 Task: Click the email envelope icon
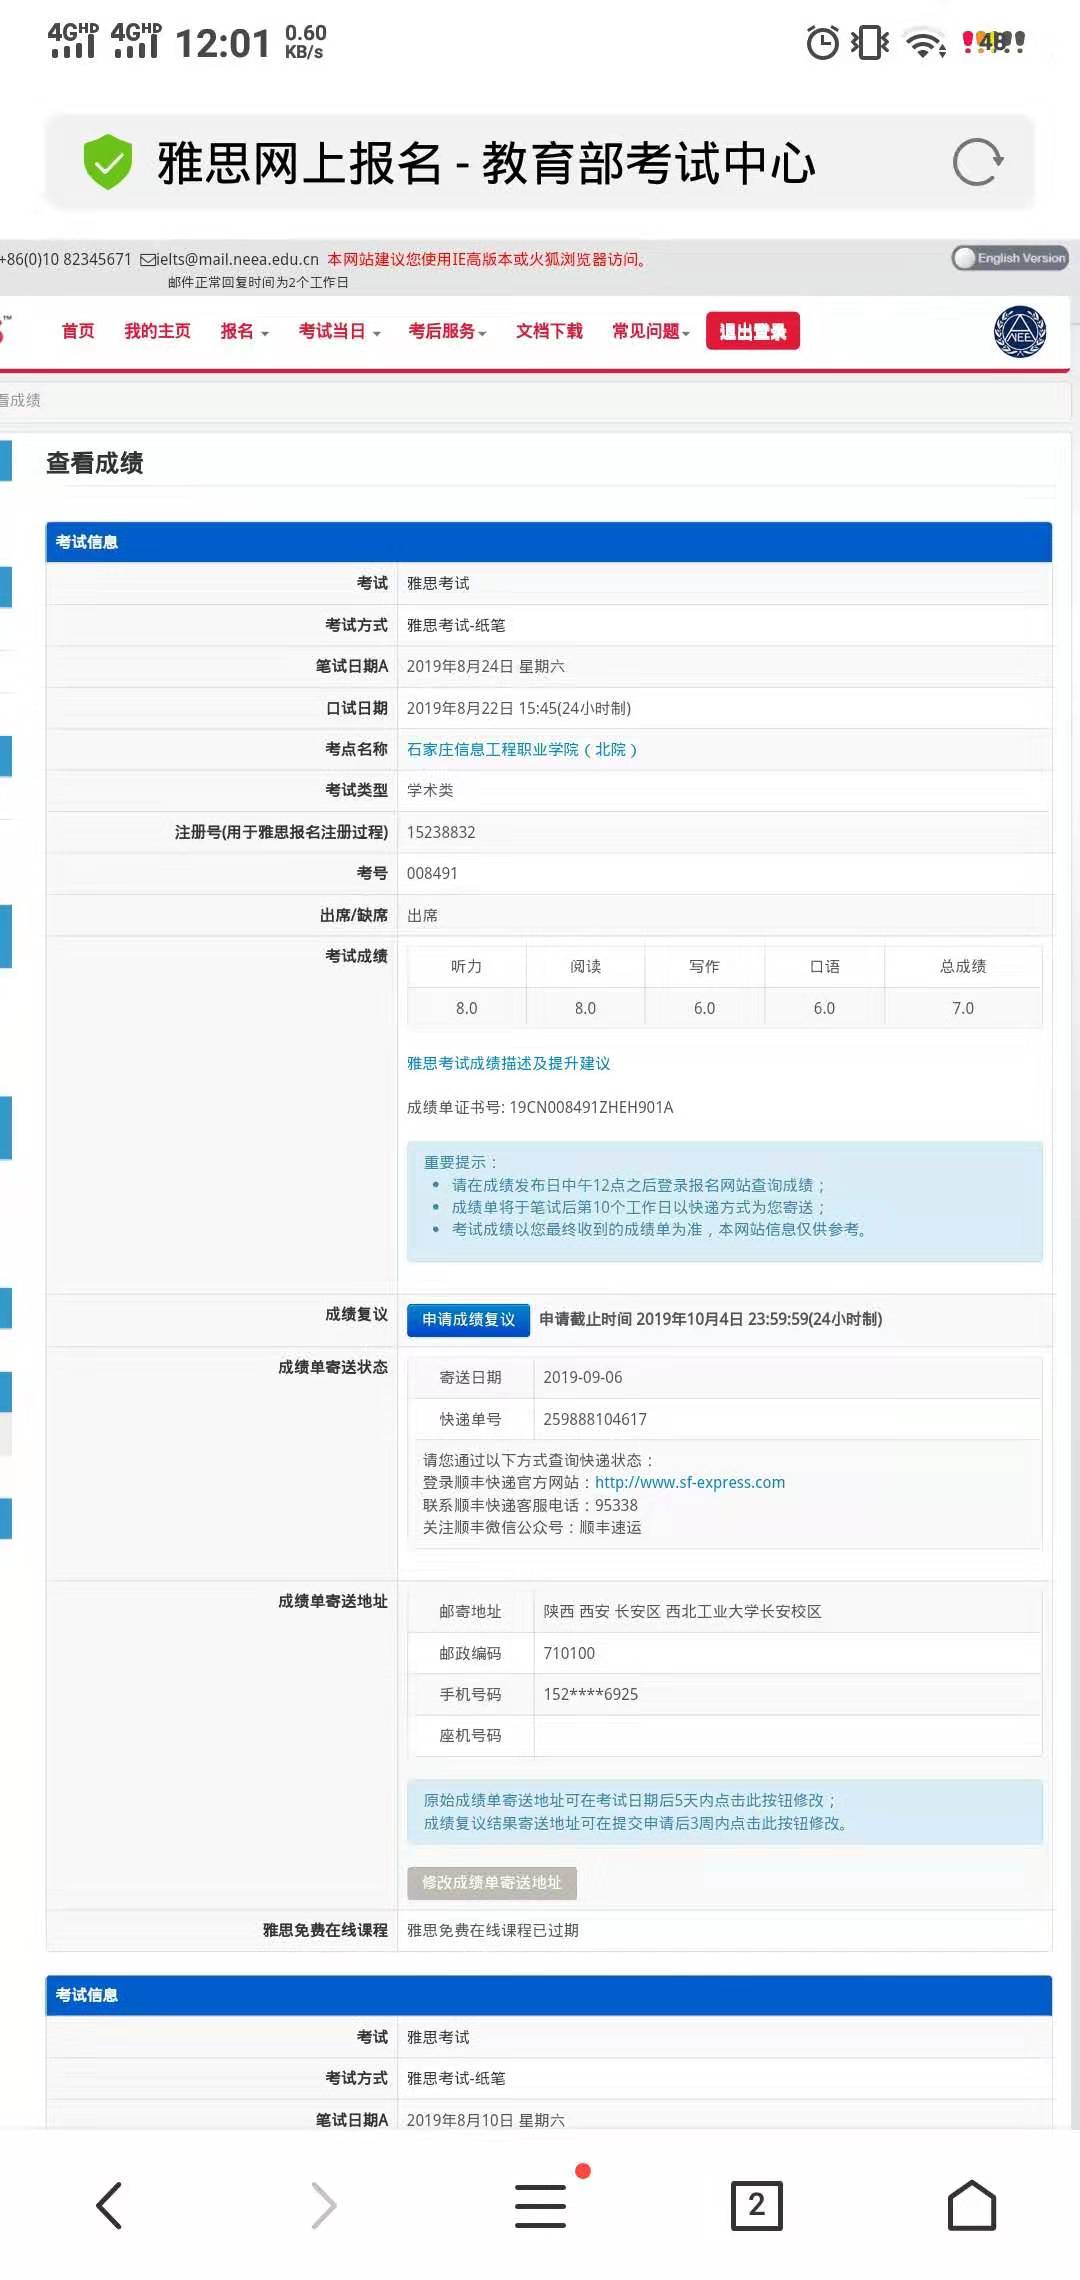pos(148,260)
